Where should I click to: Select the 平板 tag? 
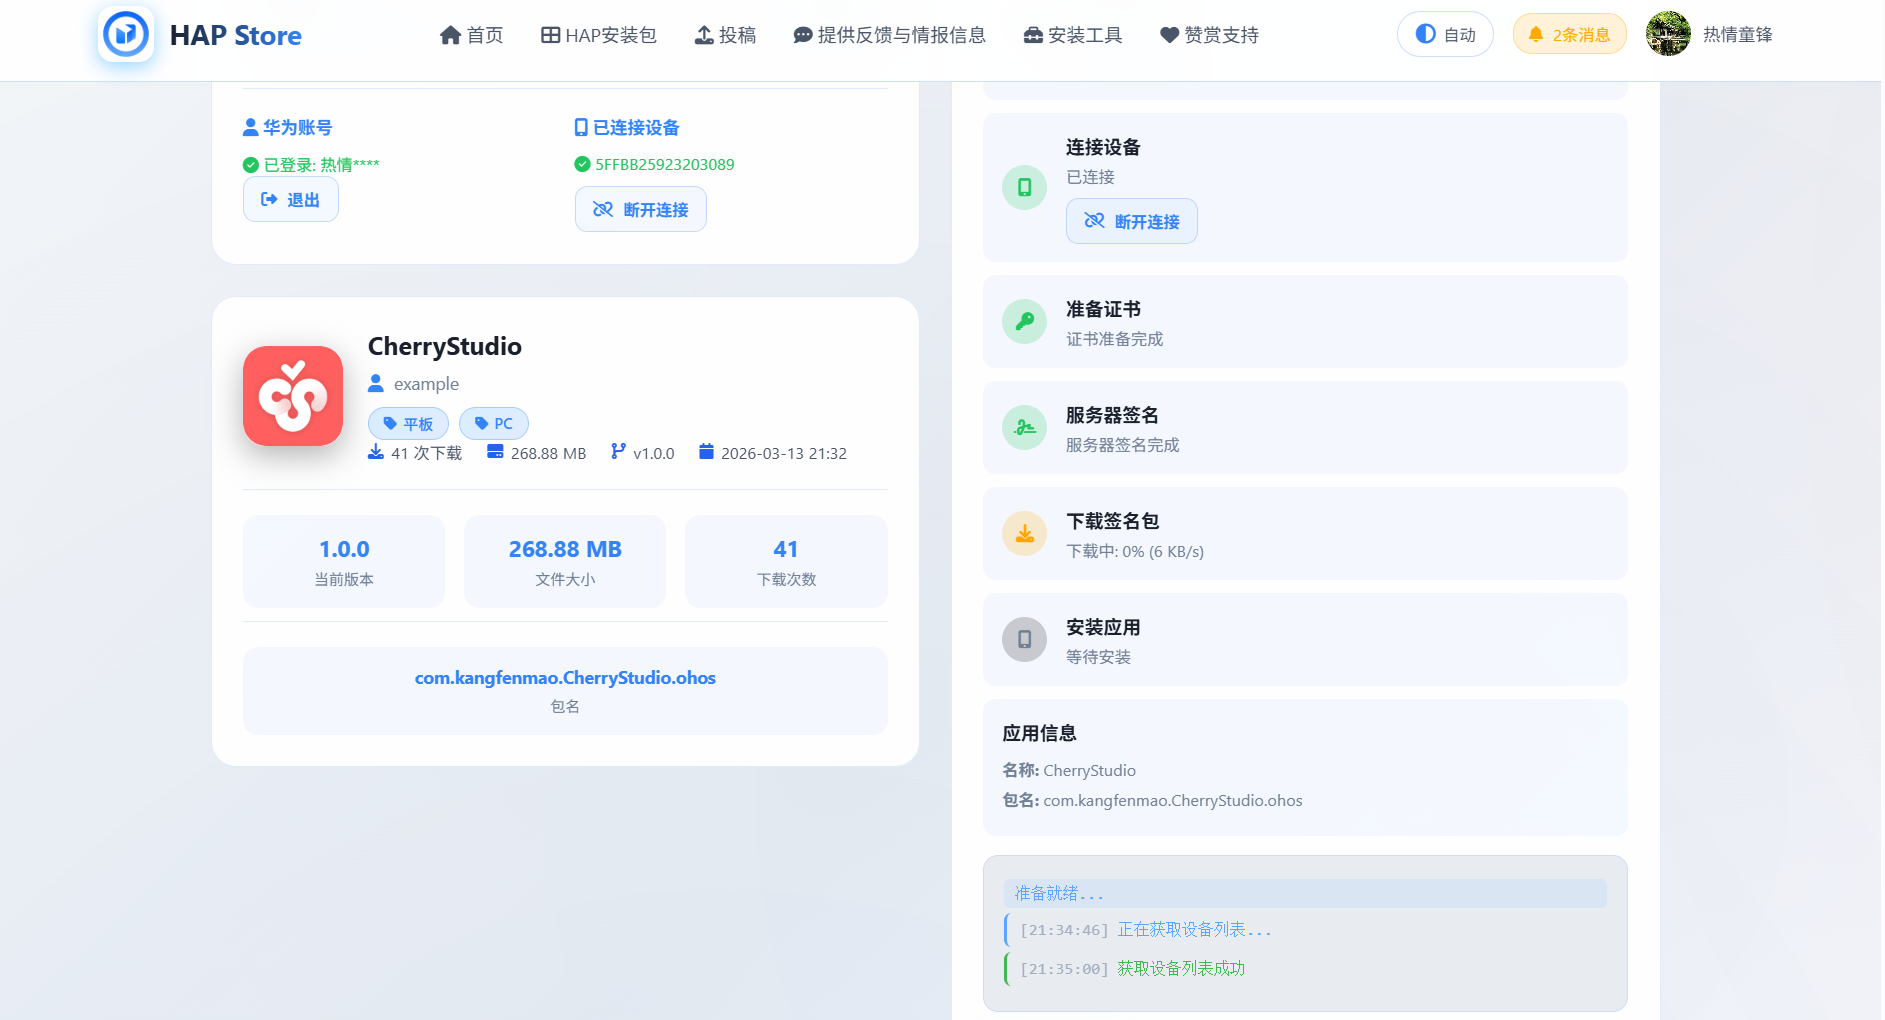(408, 424)
